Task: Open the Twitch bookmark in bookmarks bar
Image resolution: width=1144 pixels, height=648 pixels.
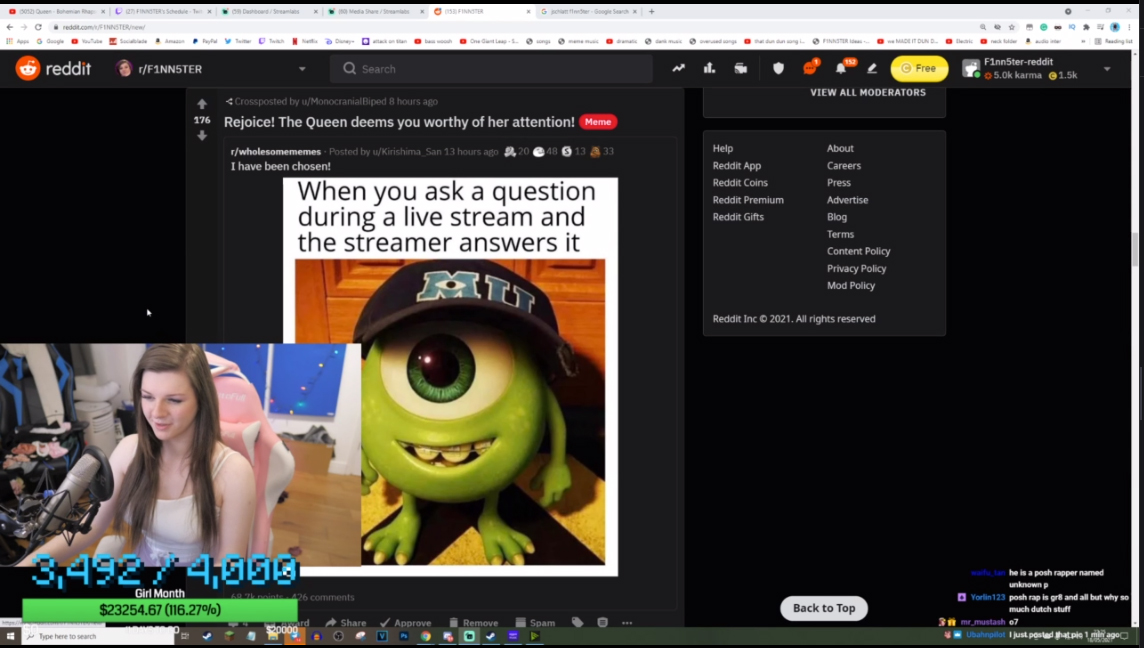Action: coord(271,42)
